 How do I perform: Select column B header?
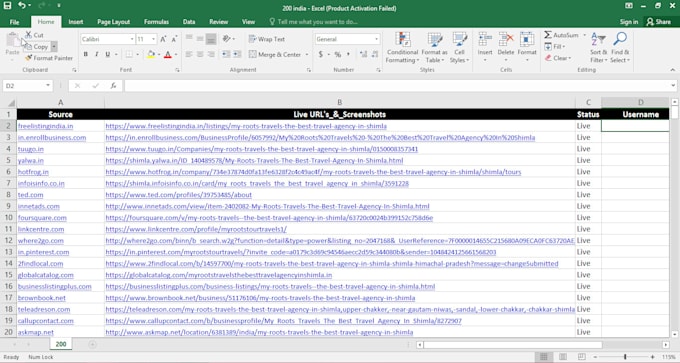click(x=340, y=103)
